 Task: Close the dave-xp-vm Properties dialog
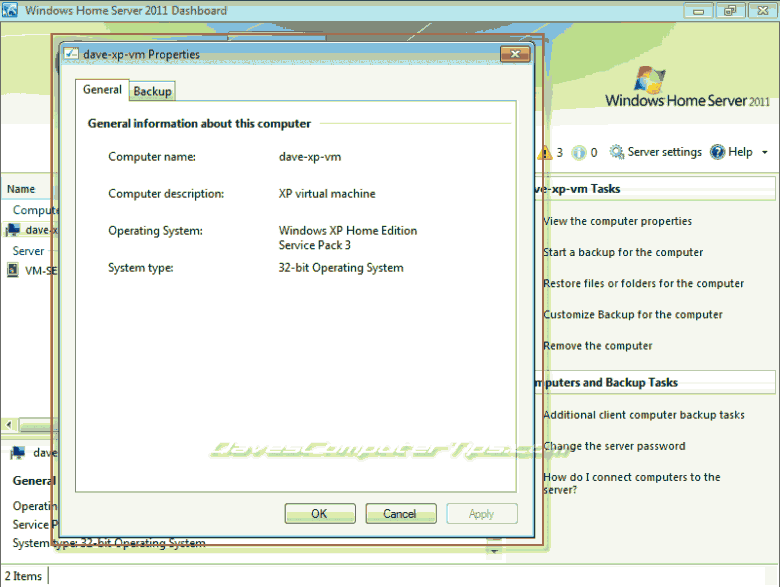pyautogui.click(x=515, y=54)
